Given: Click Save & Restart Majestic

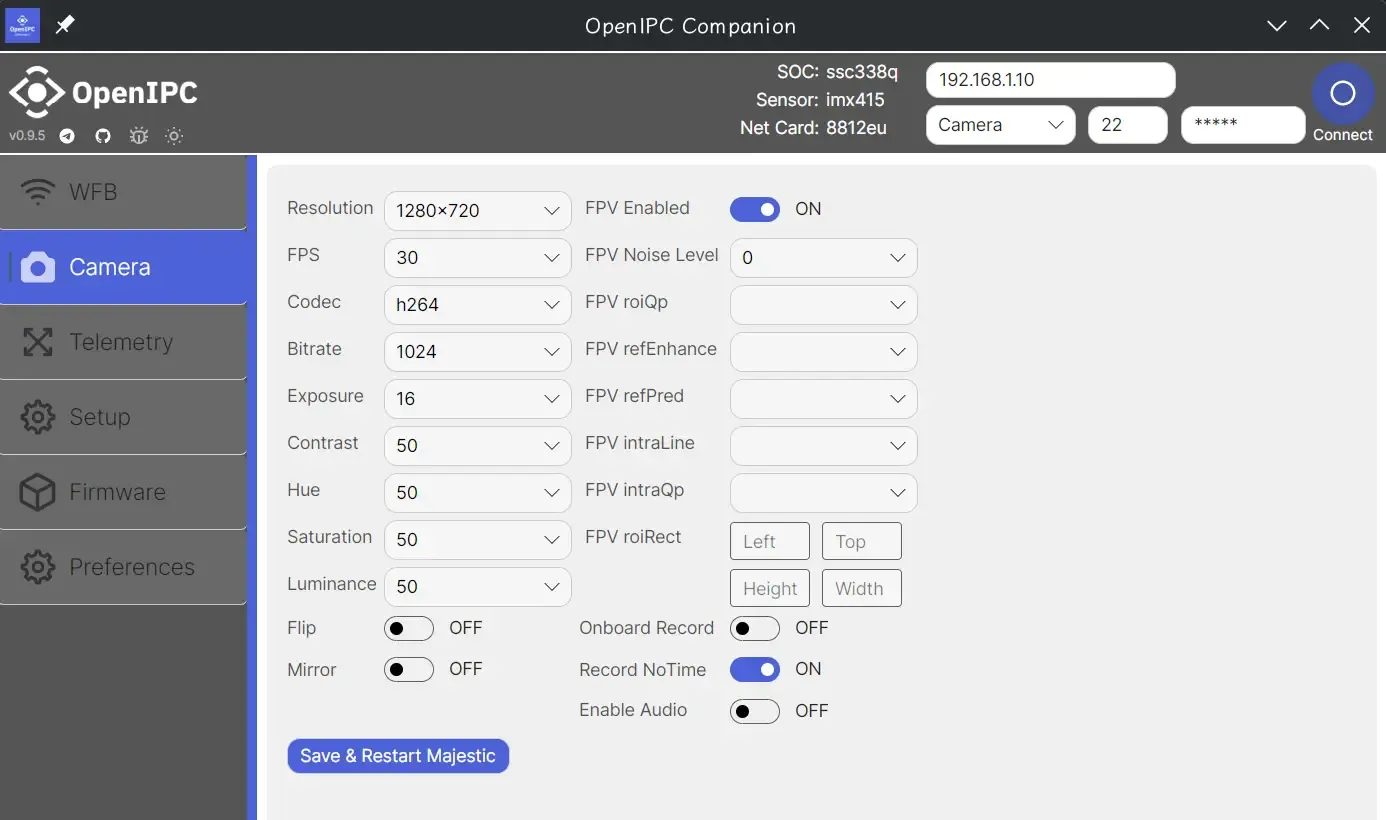Looking at the screenshot, I should point(398,756).
